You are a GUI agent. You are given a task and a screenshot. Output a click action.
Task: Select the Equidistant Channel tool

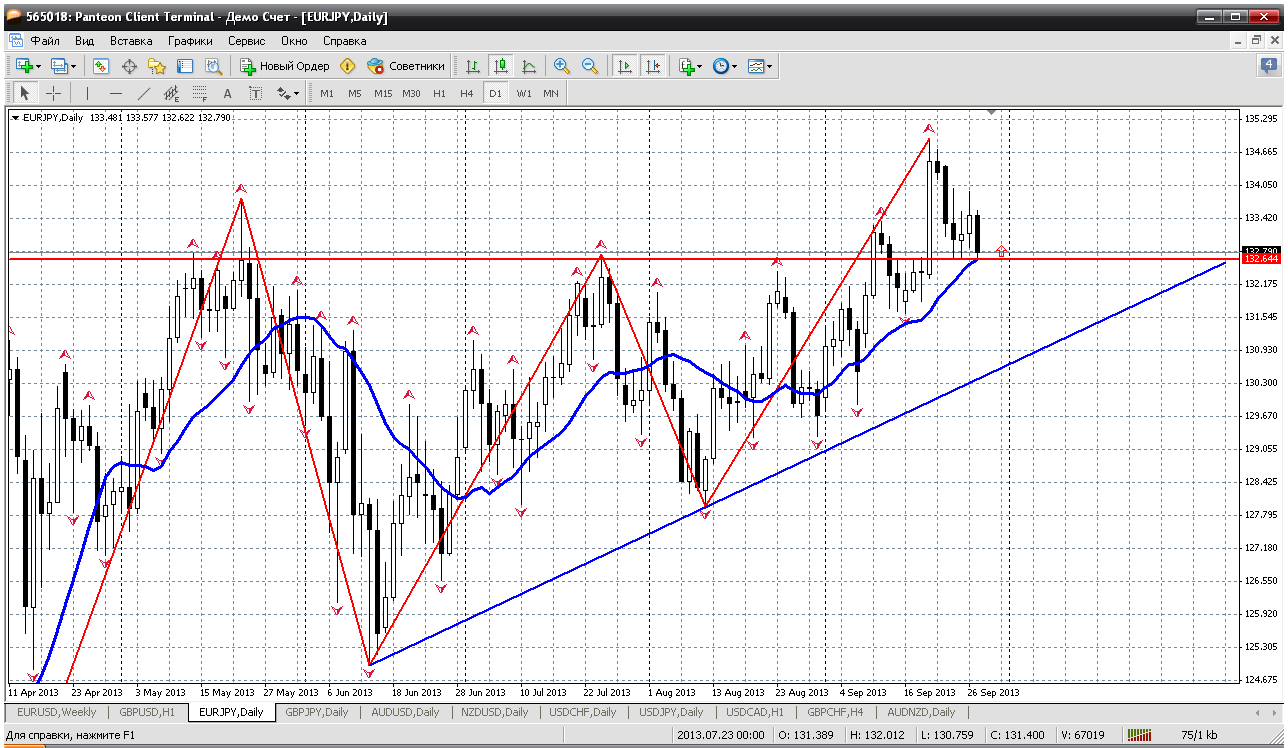click(171, 93)
